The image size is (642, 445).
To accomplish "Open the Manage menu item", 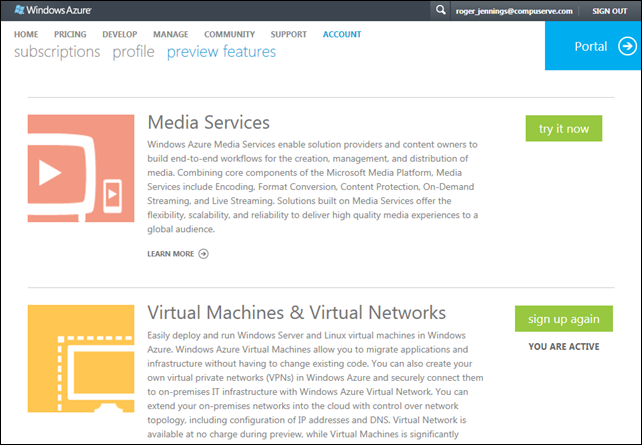I will (171, 35).
